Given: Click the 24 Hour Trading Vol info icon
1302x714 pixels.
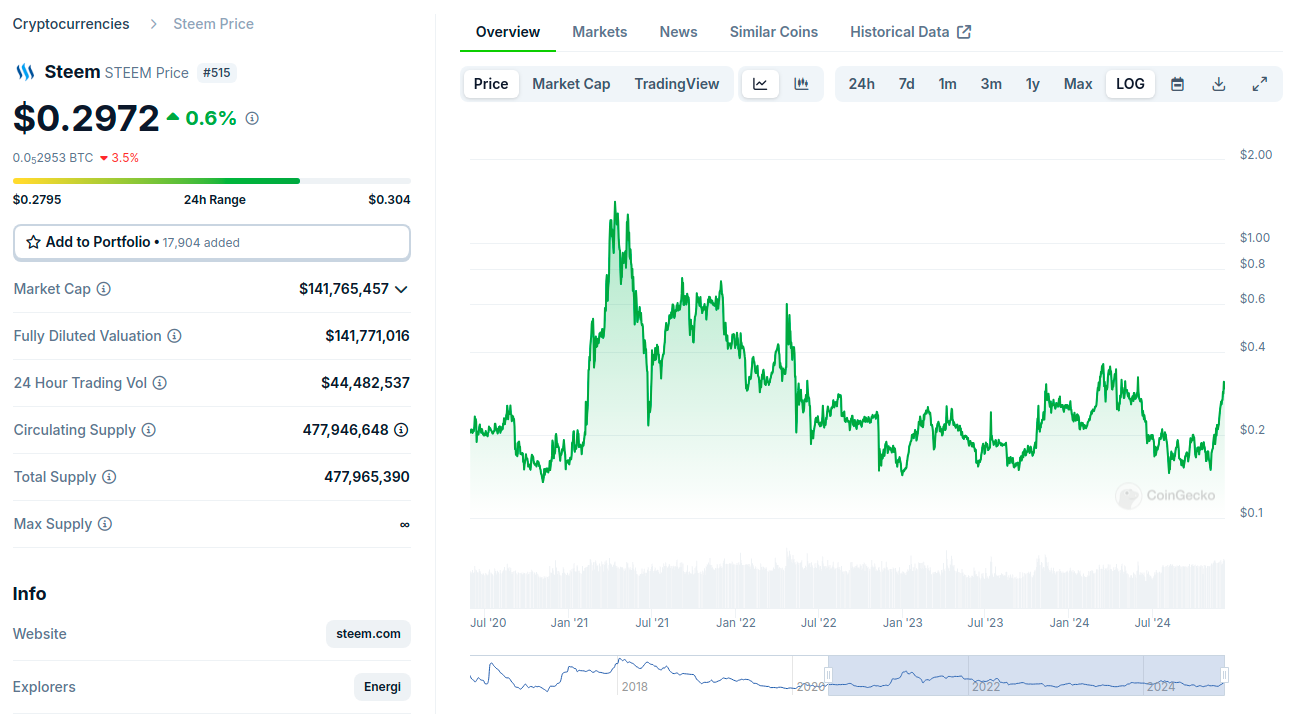Looking at the screenshot, I should (160, 383).
